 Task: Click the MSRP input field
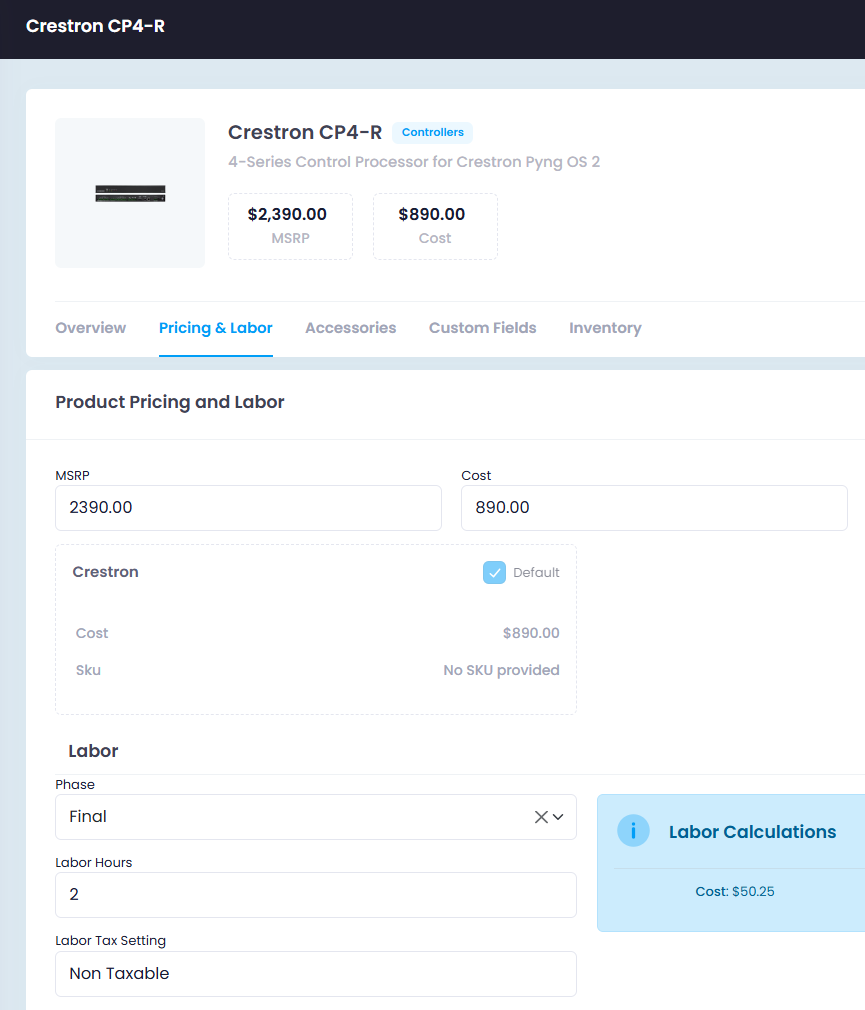pyautogui.click(x=249, y=508)
